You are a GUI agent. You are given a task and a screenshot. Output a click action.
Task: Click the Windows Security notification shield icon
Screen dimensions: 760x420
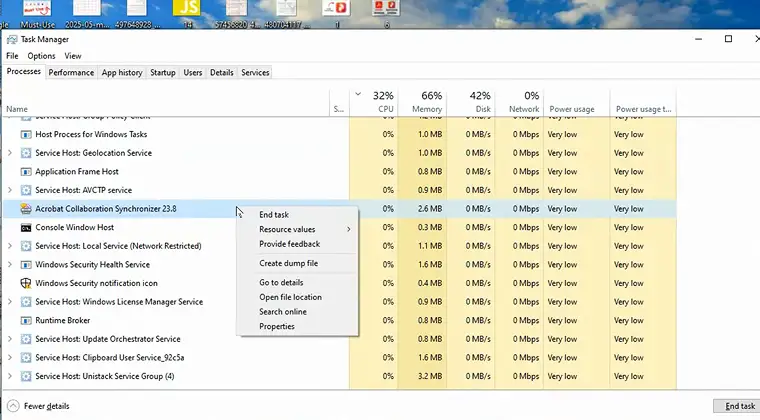tap(26, 283)
